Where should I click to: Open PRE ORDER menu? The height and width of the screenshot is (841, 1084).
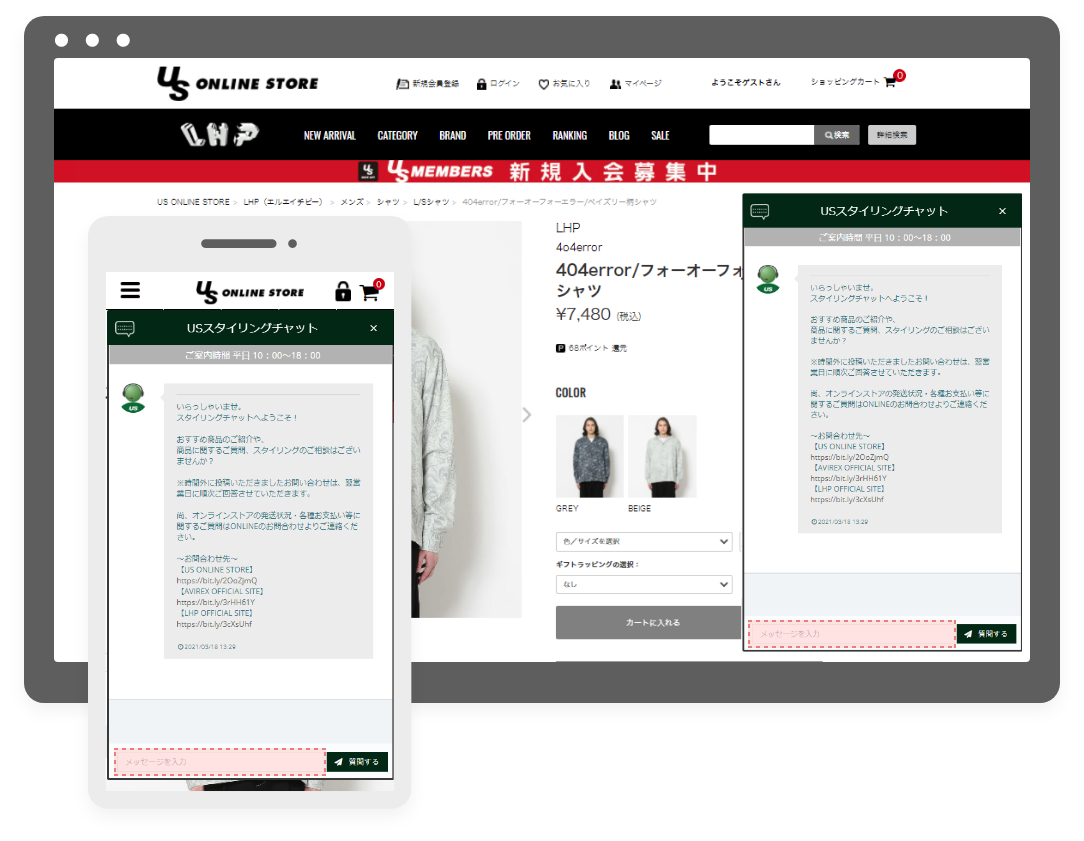[509, 135]
